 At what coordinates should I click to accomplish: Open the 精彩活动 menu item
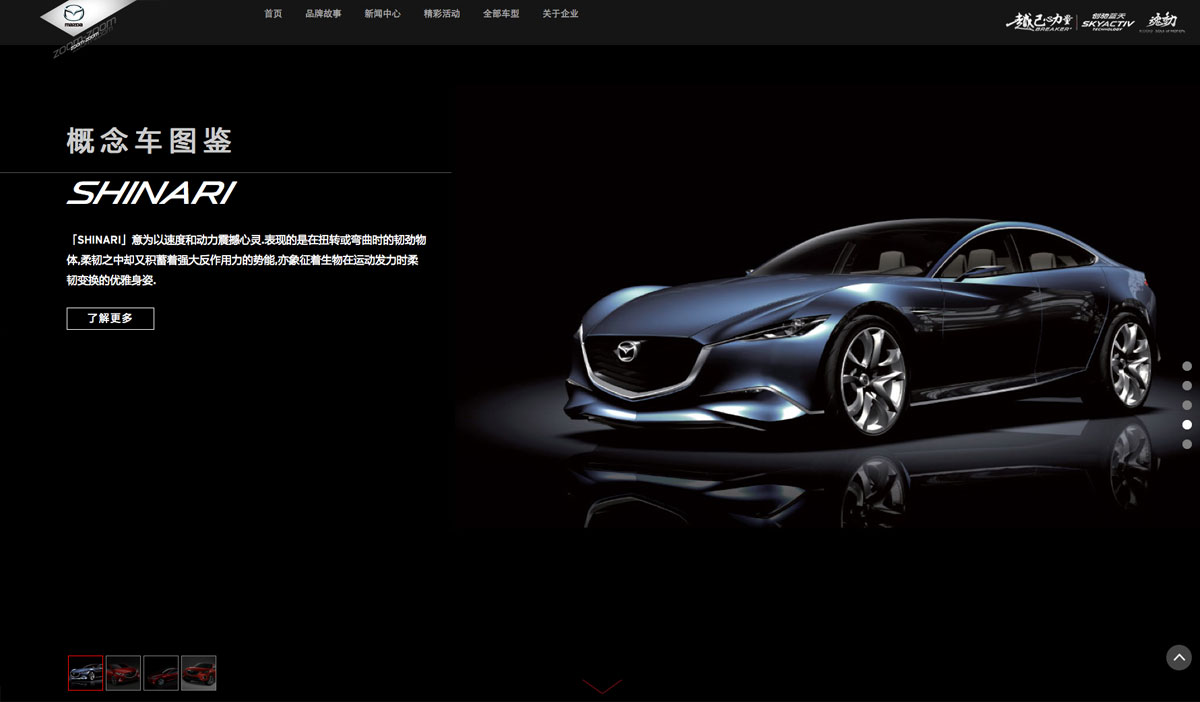pos(442,14)
